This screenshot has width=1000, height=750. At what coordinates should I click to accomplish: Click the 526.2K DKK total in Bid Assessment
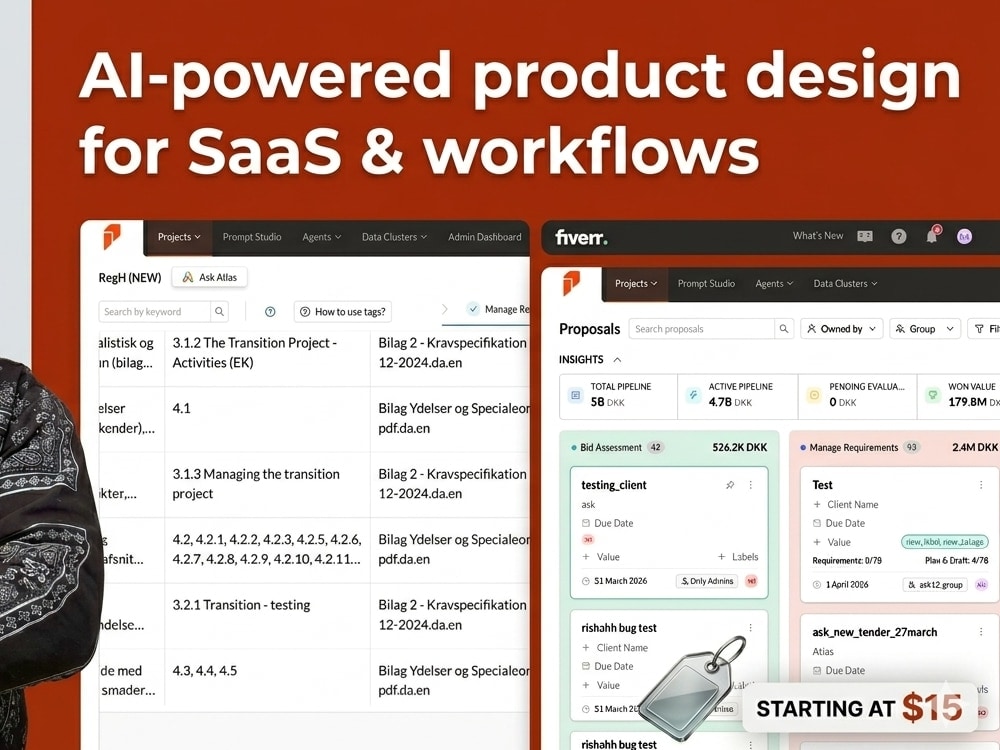point(739,448)
